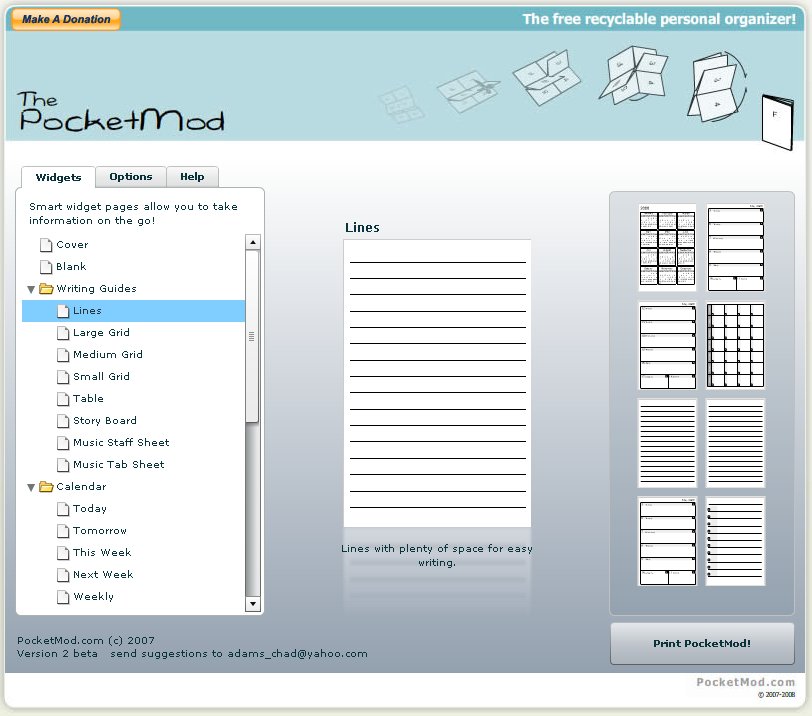
Task: Select the third-row left lined page thumbnail
Action: (x=667, y=443)
